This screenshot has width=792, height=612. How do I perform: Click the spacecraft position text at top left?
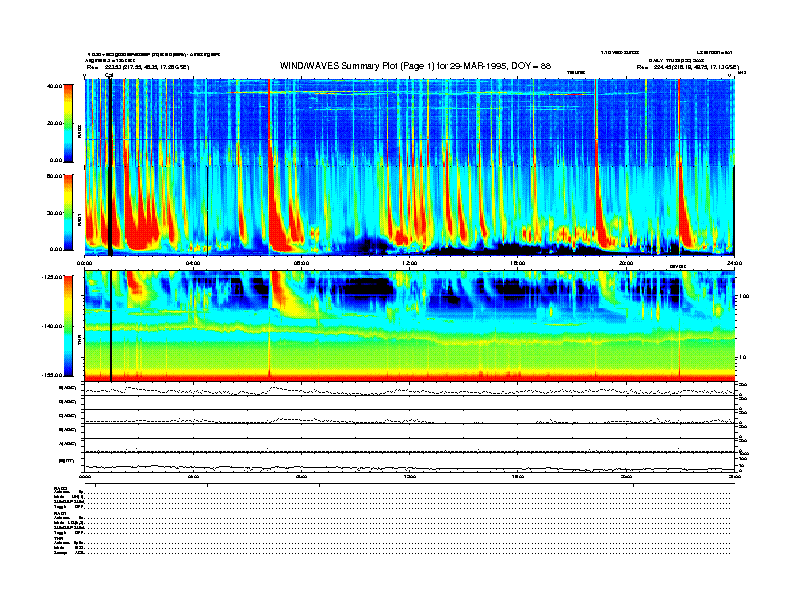coord(138,67)
